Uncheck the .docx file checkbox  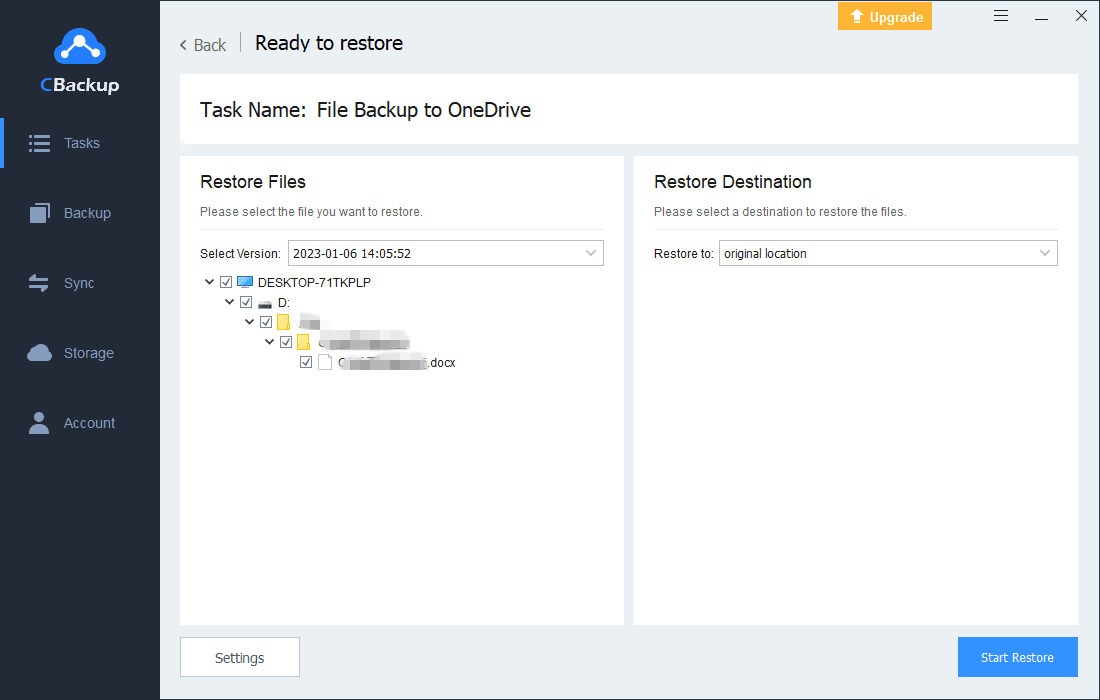point(306,362)
